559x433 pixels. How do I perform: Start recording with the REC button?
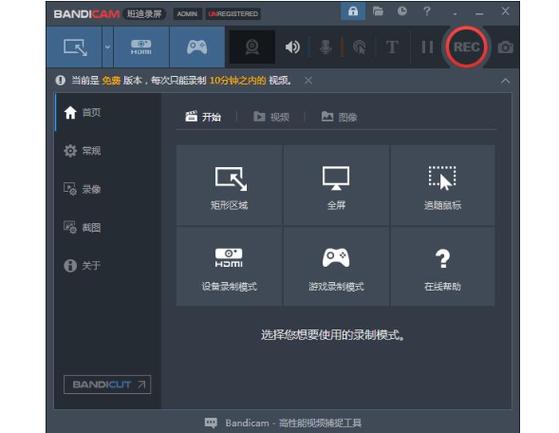pos(466,47)
